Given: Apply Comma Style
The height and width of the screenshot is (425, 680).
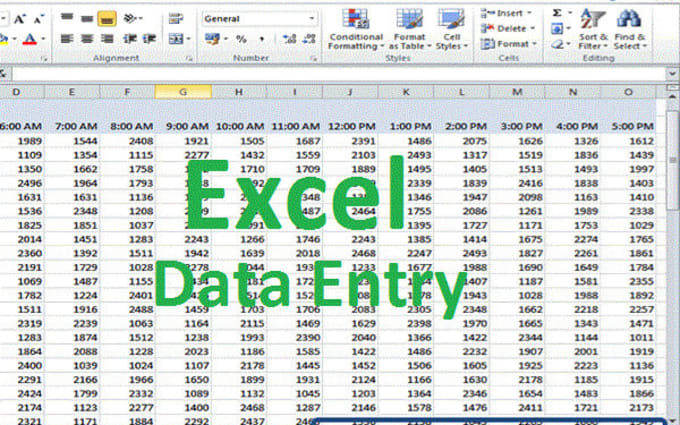Looking at the screenshot, I should [262, 39].
